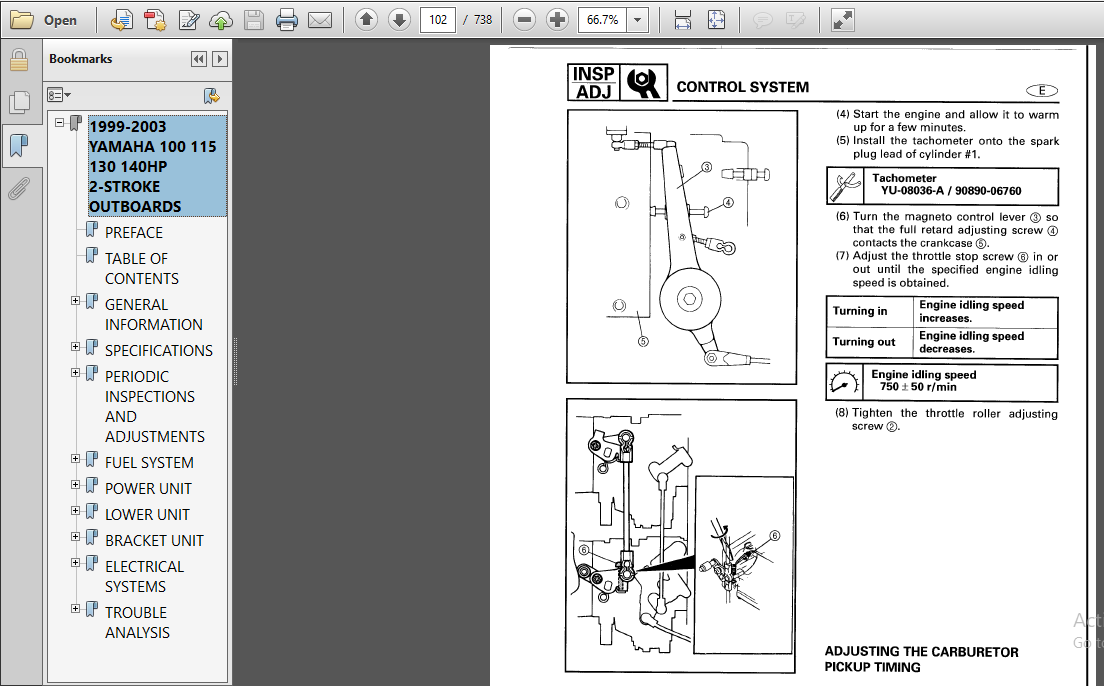Screen dimensions: 1104x686
Task: Expand the ELECTRICAL SYSTEMS bookmark
Action: (75, 563)
